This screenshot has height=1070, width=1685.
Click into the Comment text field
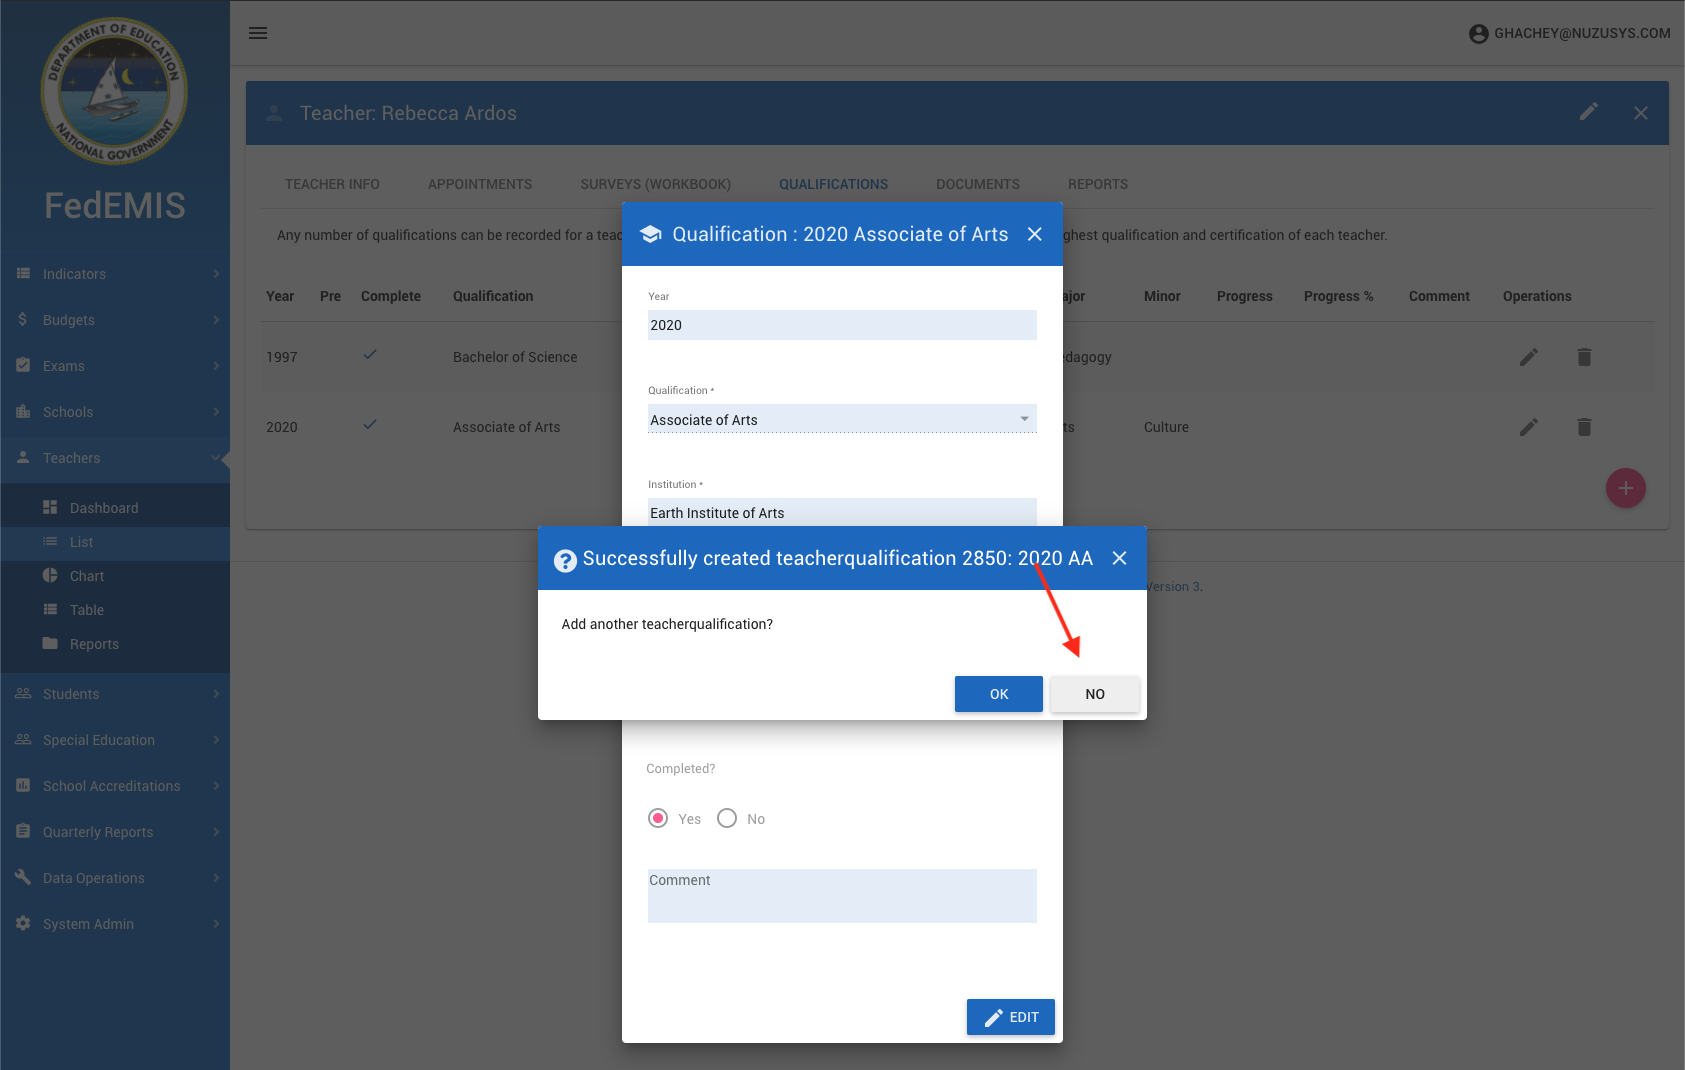841,896
